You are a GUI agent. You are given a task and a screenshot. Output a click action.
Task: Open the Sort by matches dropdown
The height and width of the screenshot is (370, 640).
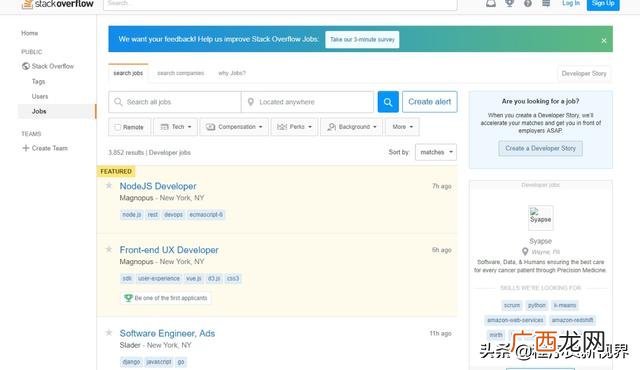click(436, 152)
